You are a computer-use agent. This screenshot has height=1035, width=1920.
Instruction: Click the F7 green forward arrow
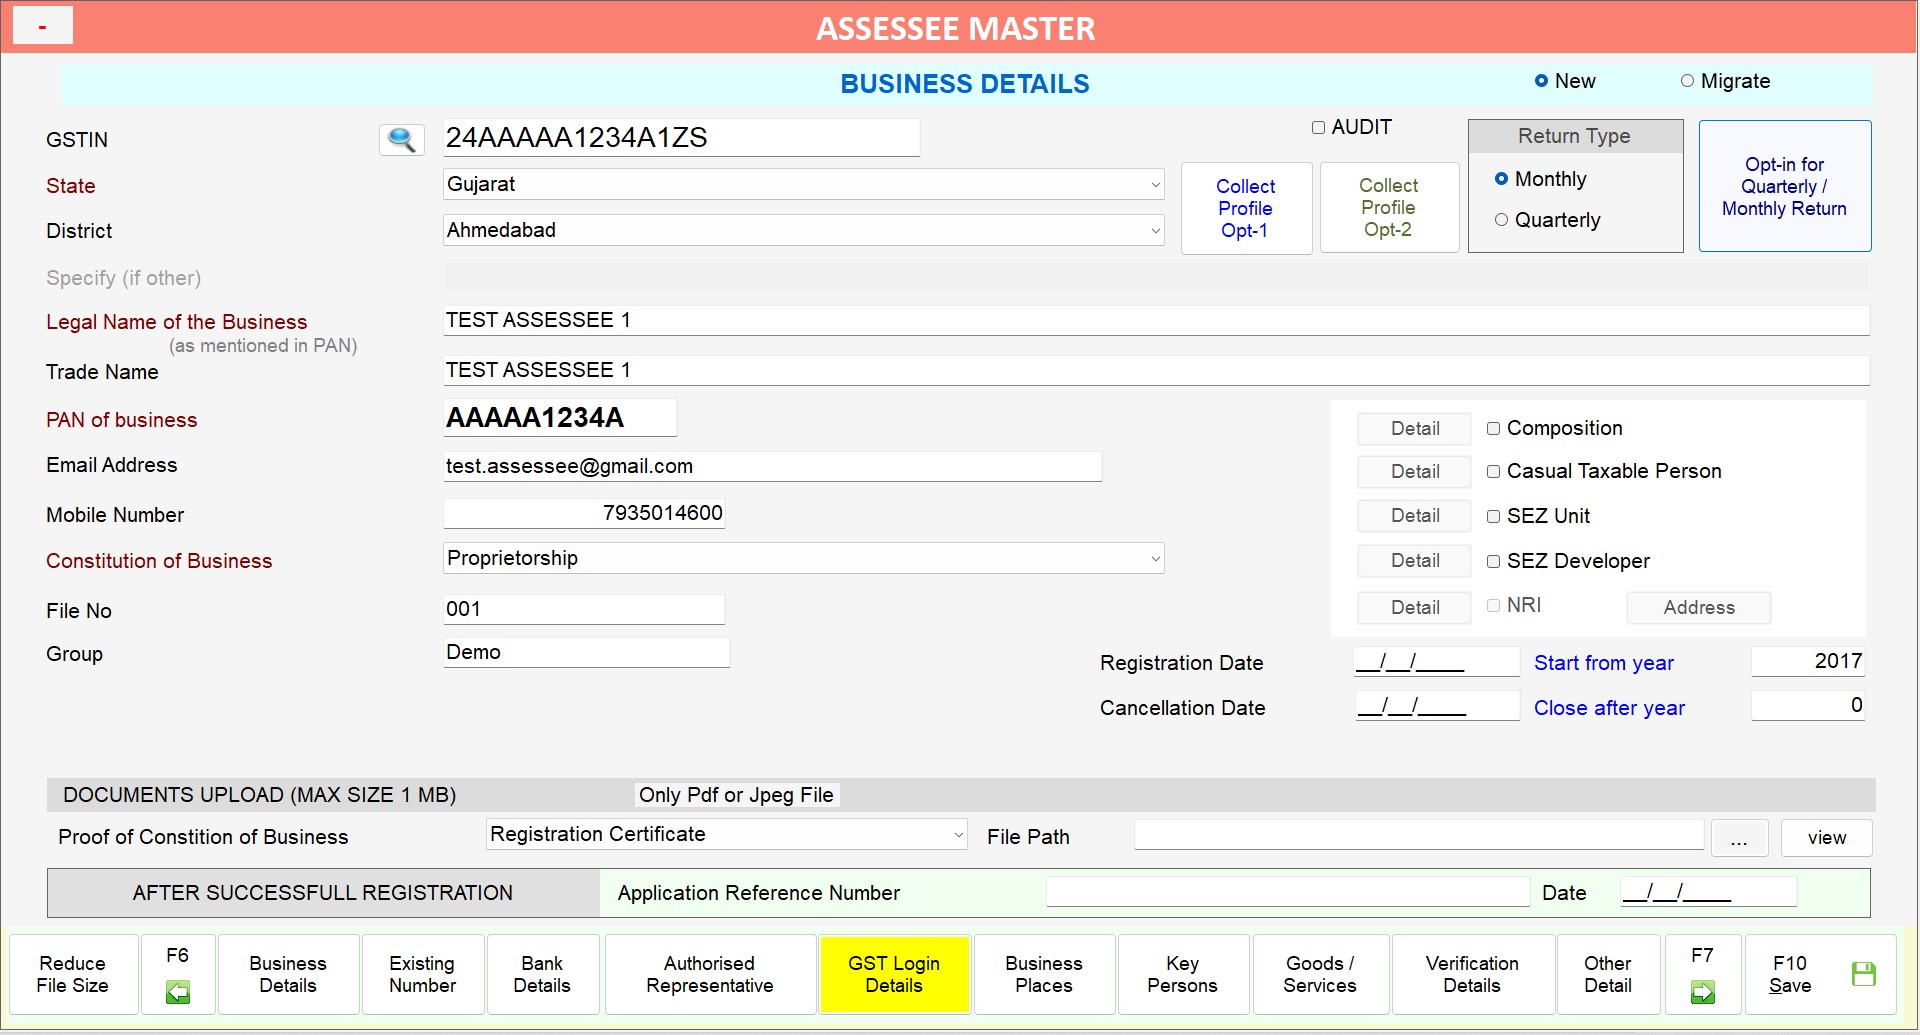(x=1702, y=991)
